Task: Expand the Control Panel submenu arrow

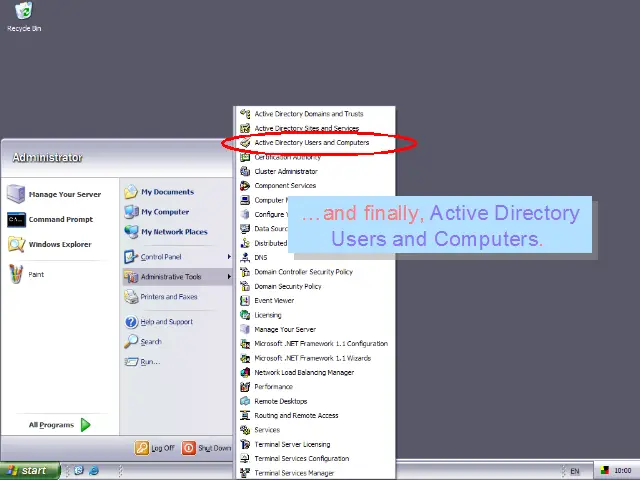Action: 229,257
